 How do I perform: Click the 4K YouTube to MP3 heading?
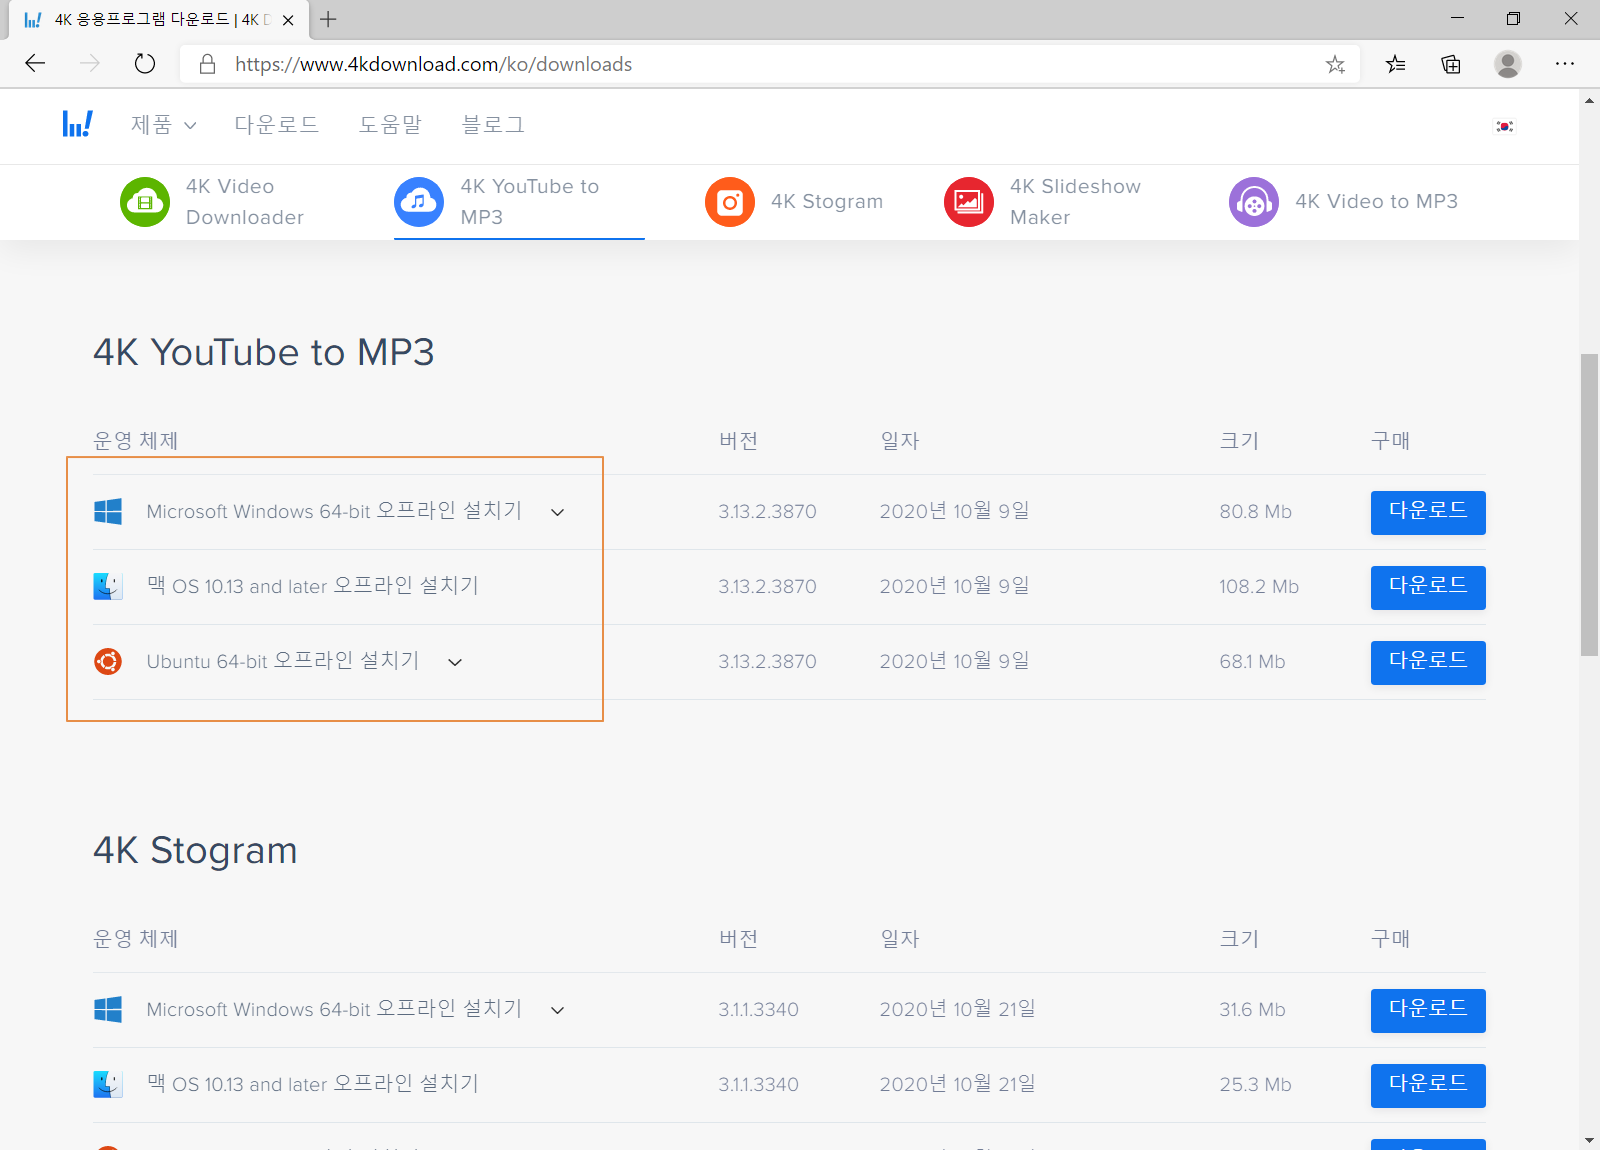point(264,352)
